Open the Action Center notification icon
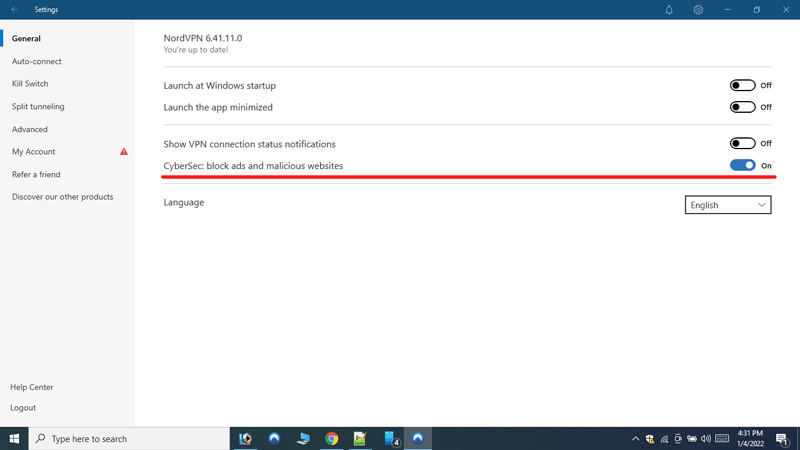 [782, 439]
